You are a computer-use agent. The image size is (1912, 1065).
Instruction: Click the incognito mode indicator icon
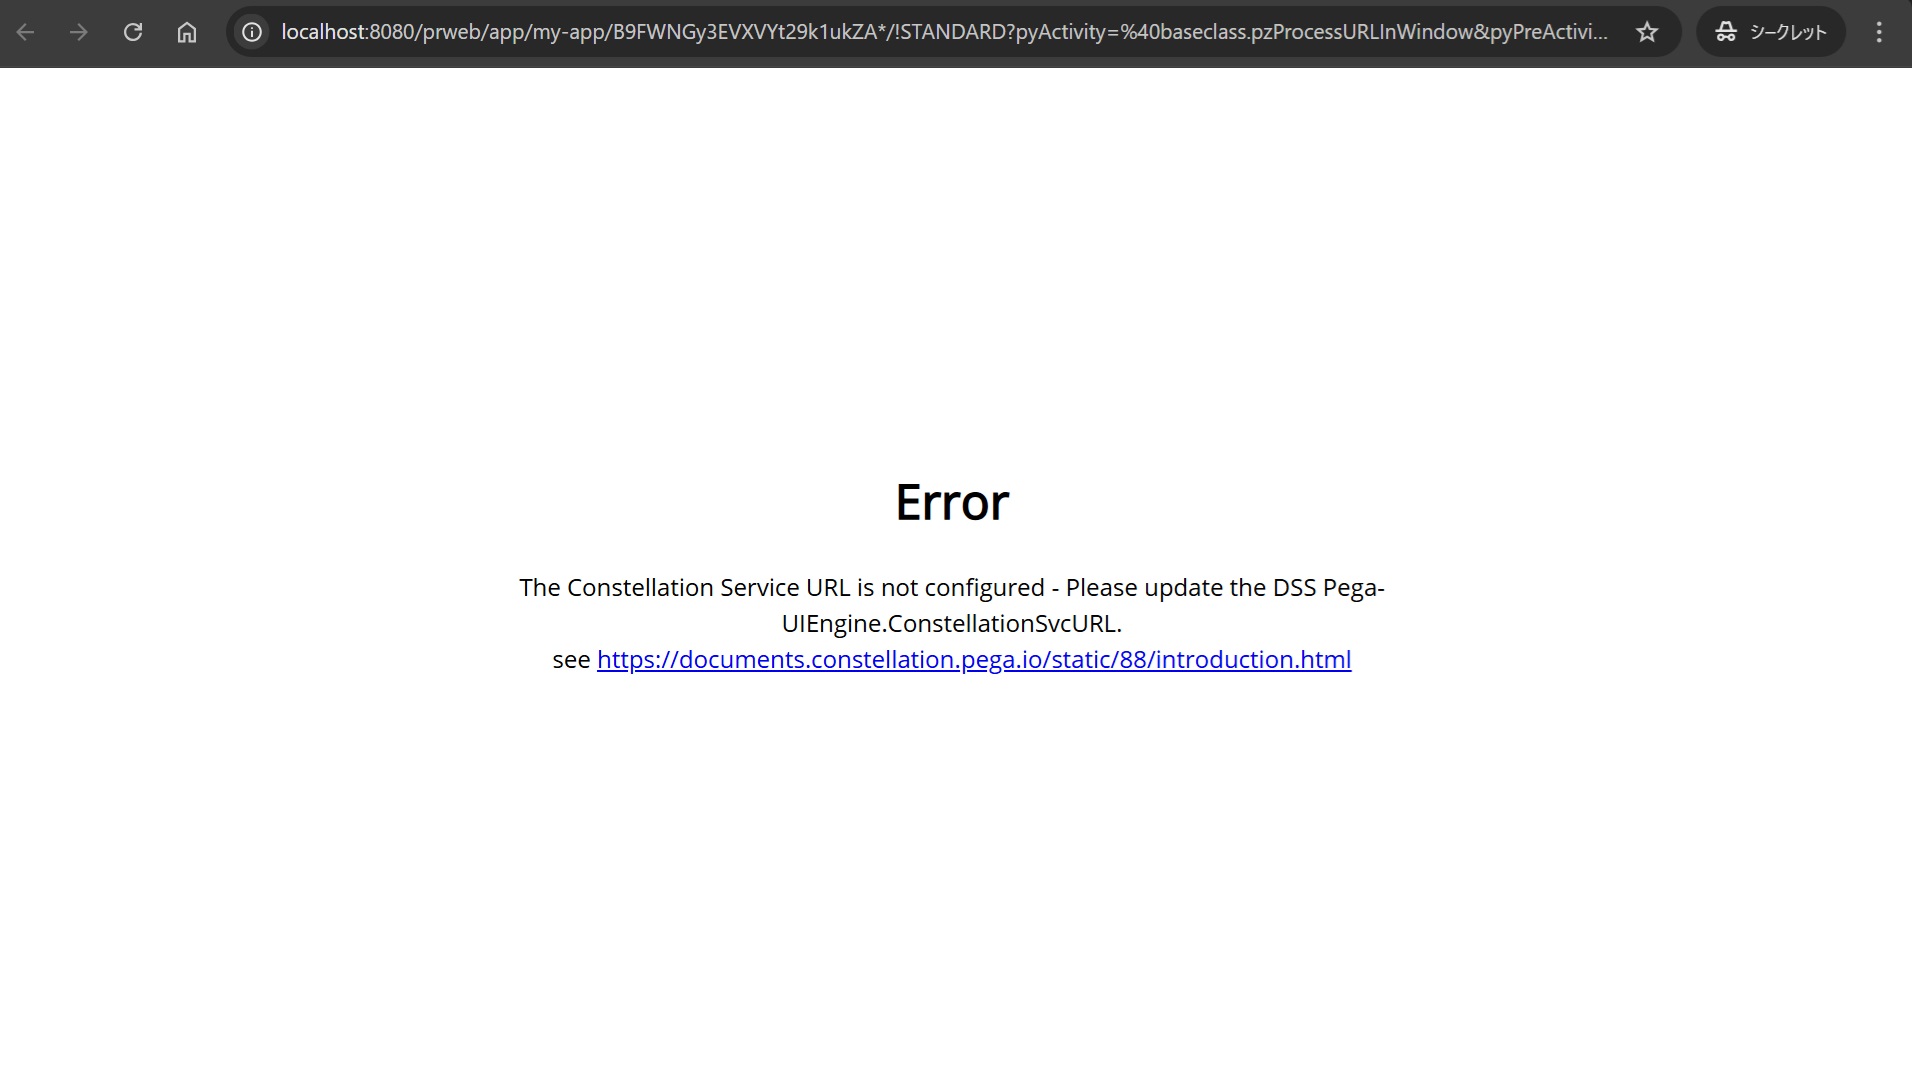coord(1726,32)
